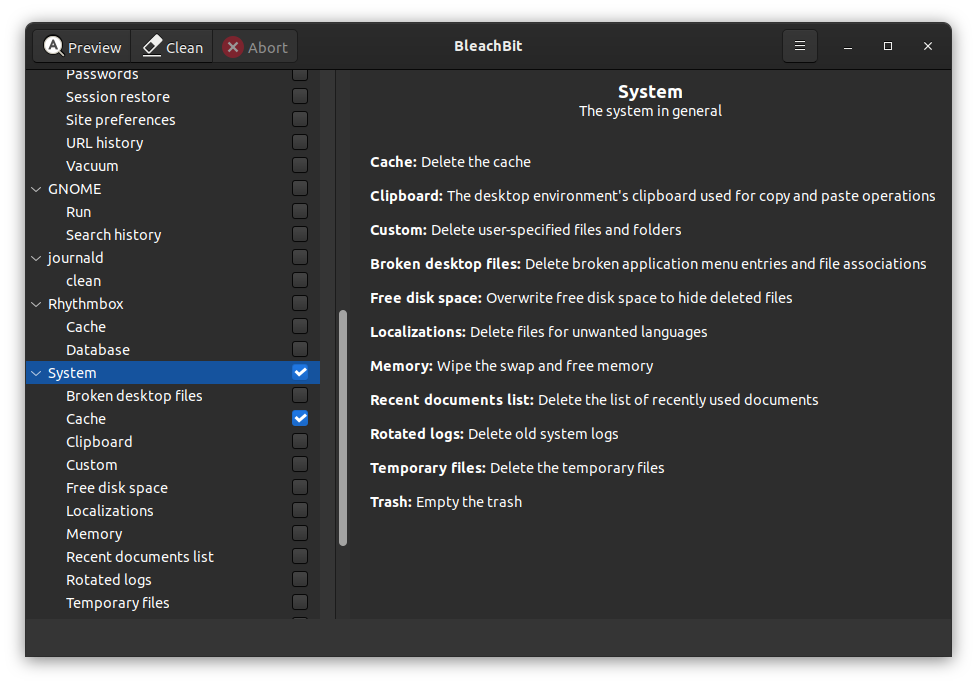Open the hamburger menu button
The width and height of the screenshot is (977, 685).
click(x=799, y=46)
